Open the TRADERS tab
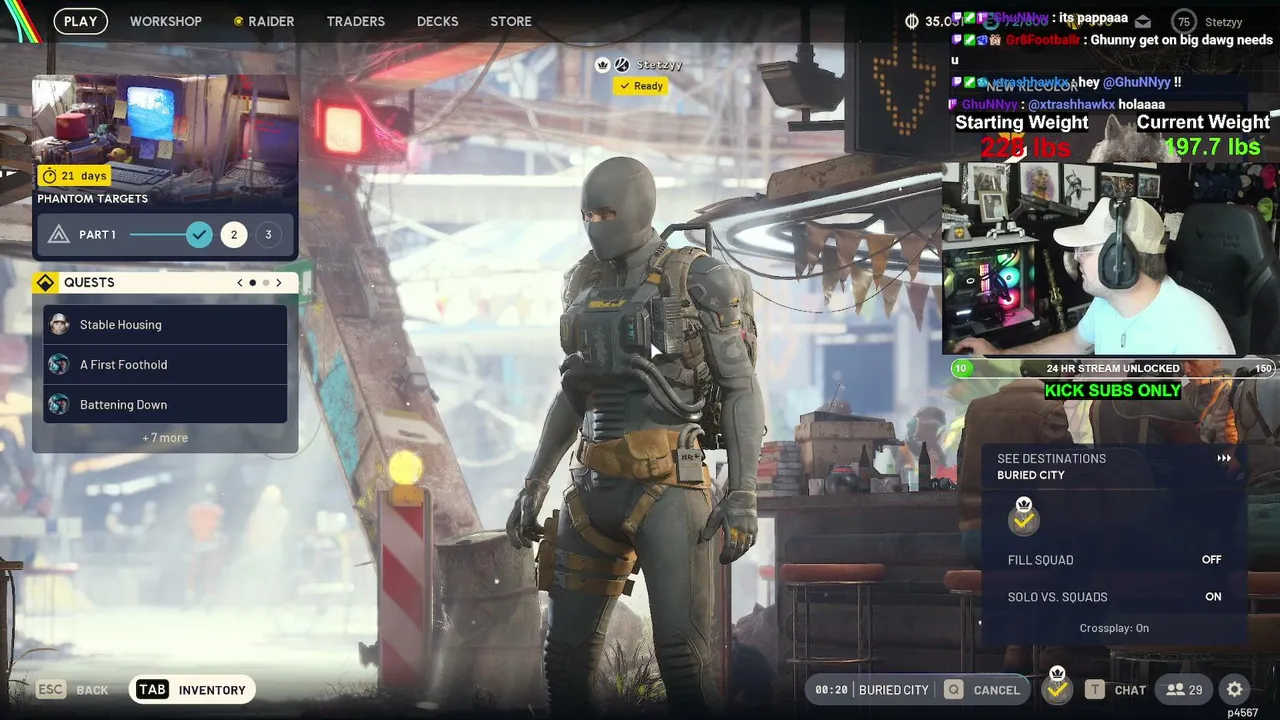The height and width of the screenshot is (720, 1280). pyautogui.click(x=356, y=21)
